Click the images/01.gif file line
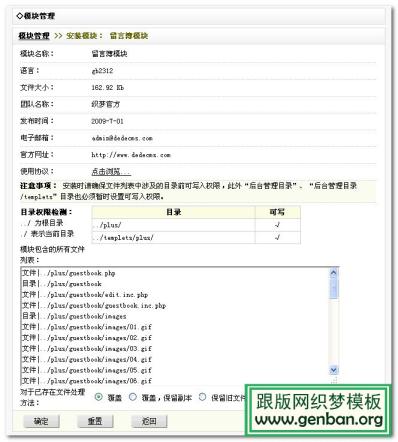This screenshot has height=442, width=398. pyautogui.click(x=87, y=327)
